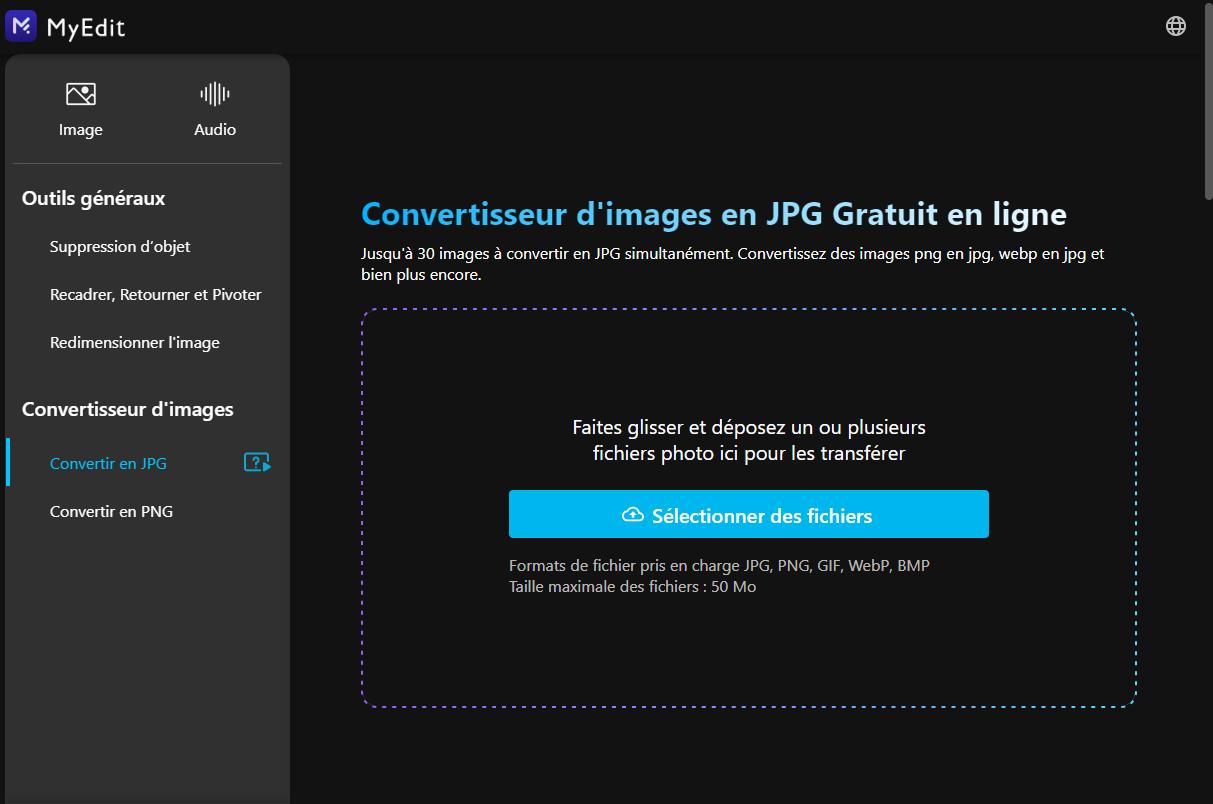The height and width of the screenshot is (804, 1213).
Task: Click the Convertisseur d'images en JPG title
Action: 714,214
